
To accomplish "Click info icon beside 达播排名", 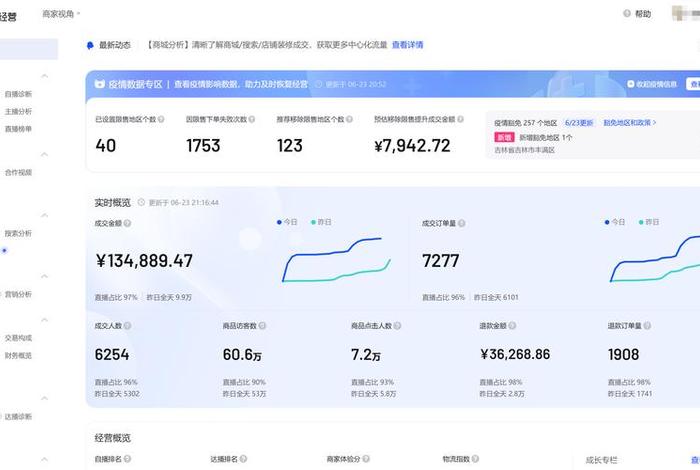I will [x=243, y=458].
